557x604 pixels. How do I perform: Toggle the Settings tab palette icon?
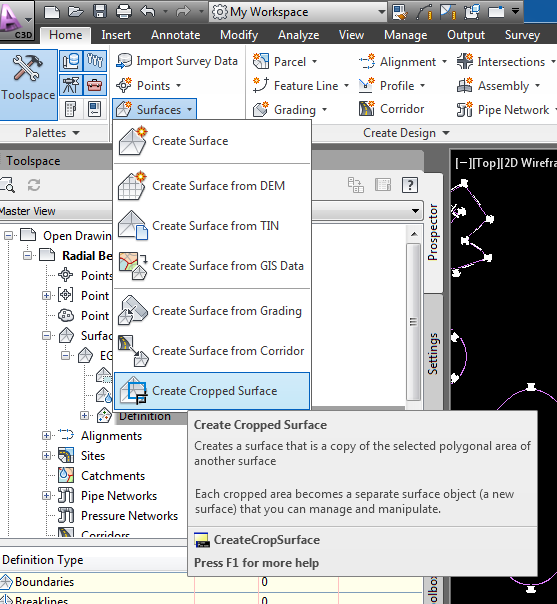click(x=95, y=61)
